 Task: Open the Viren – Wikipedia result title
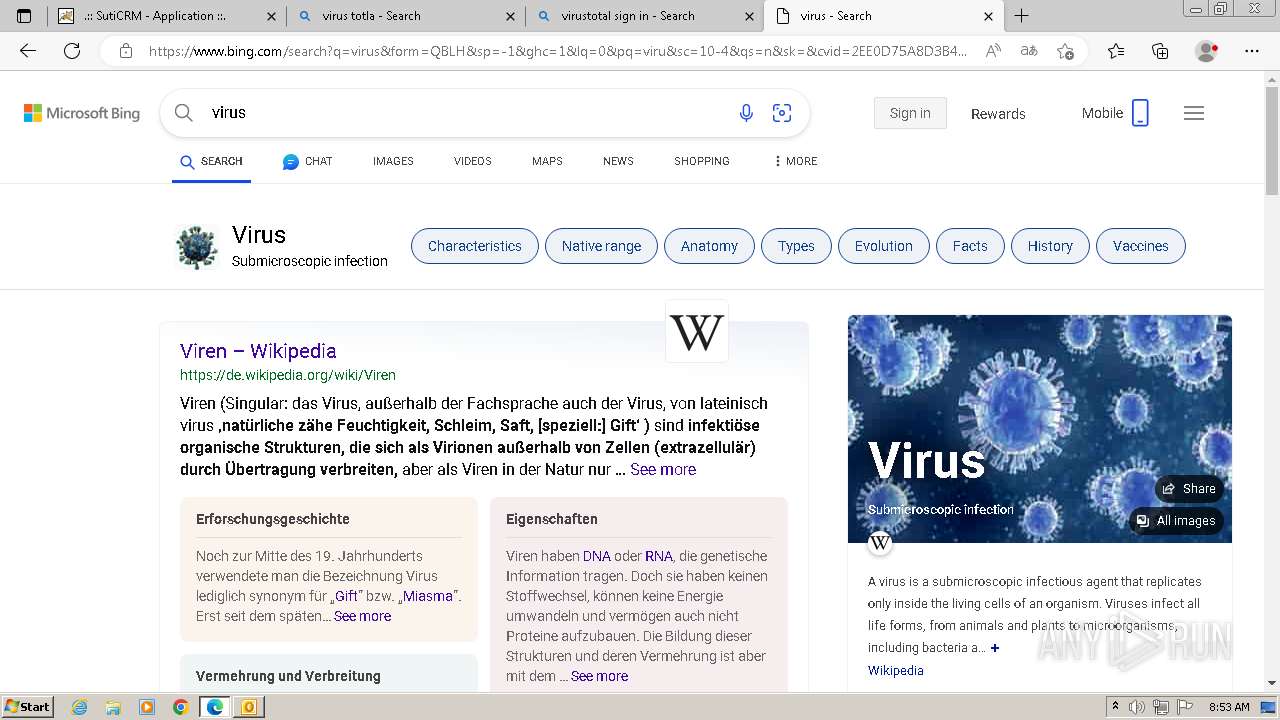click(258, 351)
